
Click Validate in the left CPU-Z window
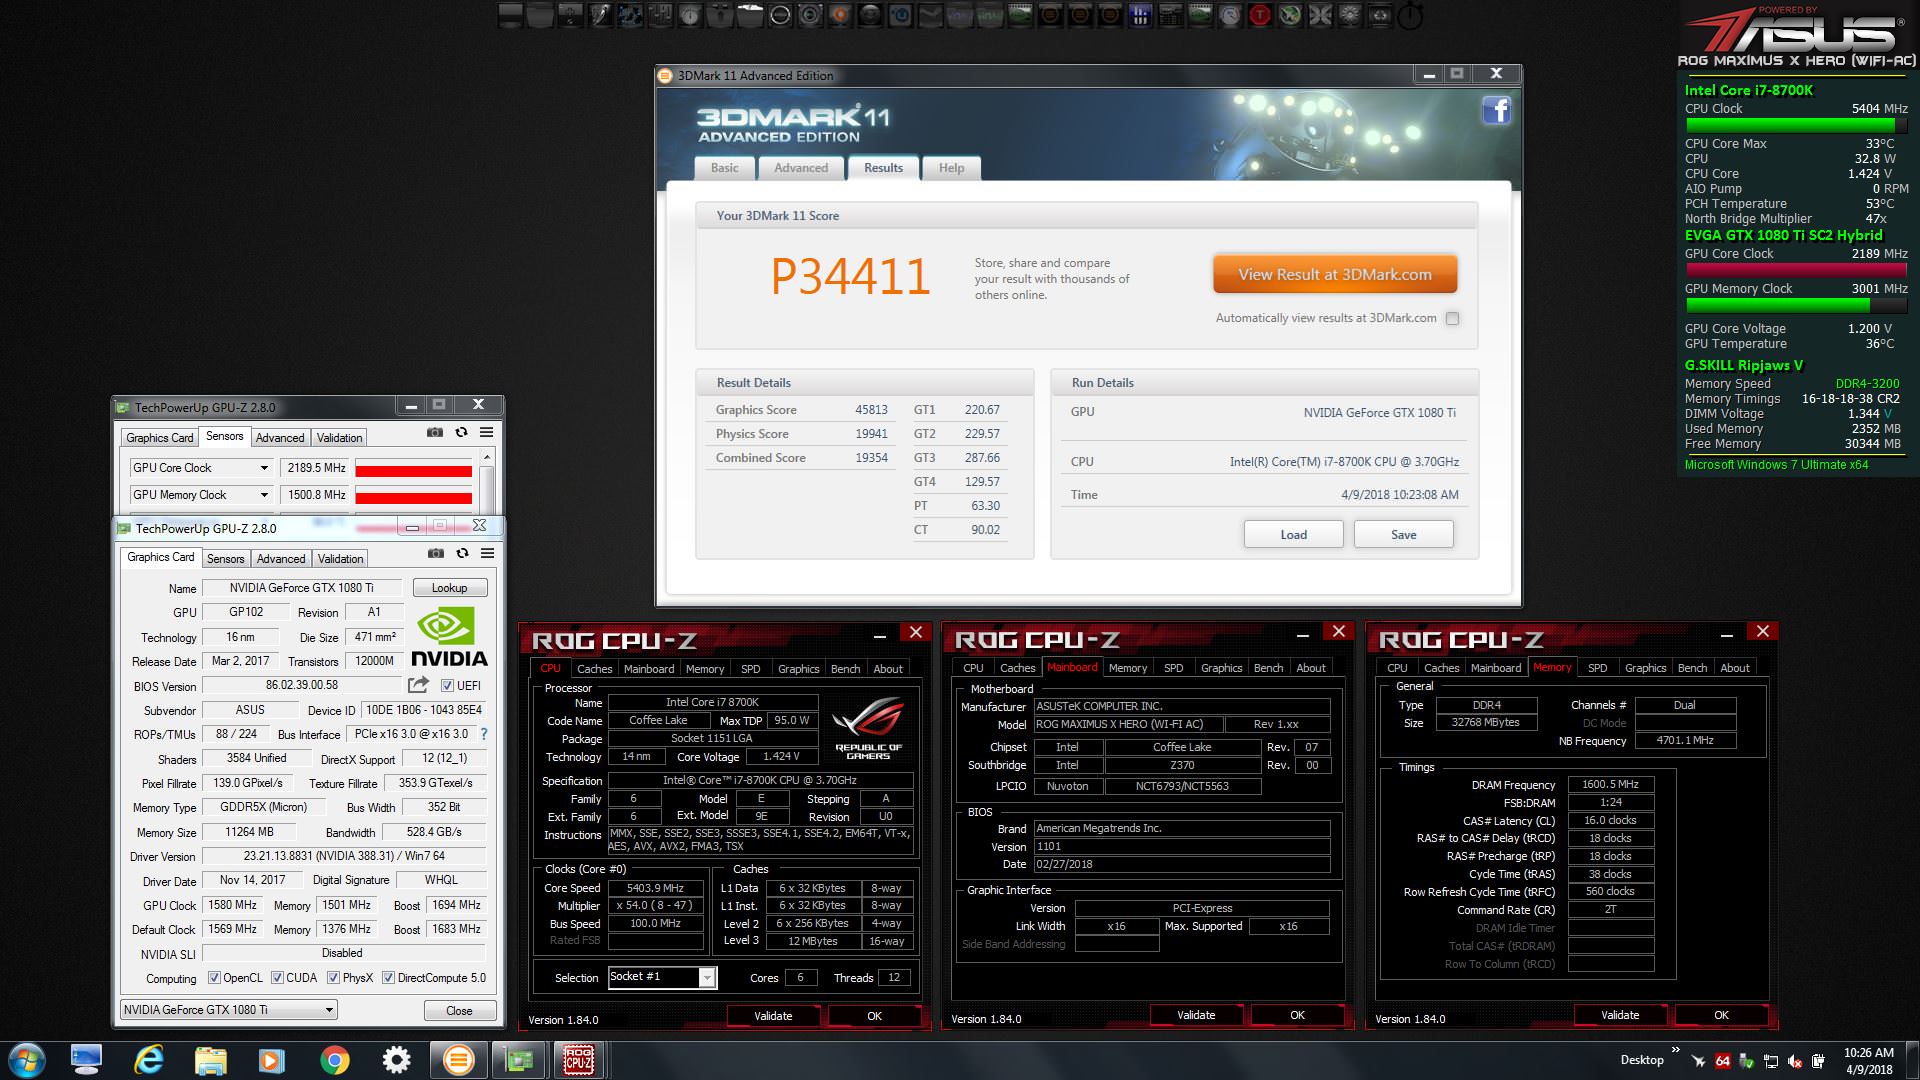coord(773,1016)
